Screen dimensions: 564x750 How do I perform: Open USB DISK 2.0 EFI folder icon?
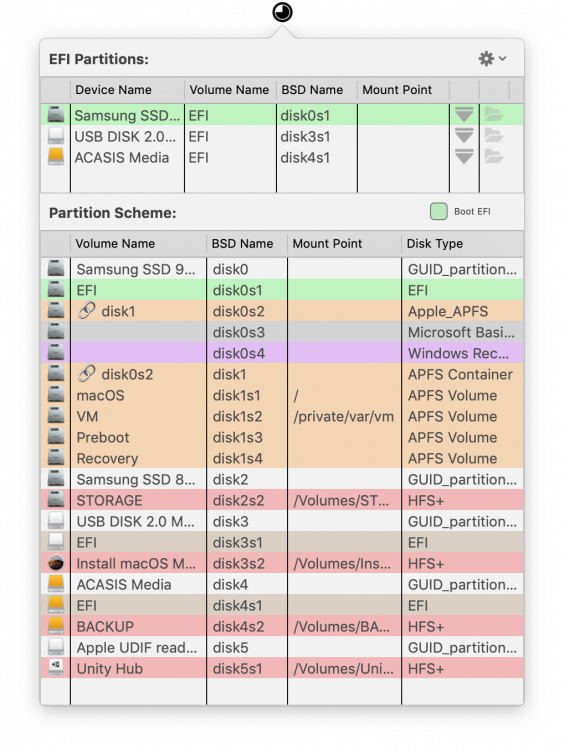tap(494, 136)
